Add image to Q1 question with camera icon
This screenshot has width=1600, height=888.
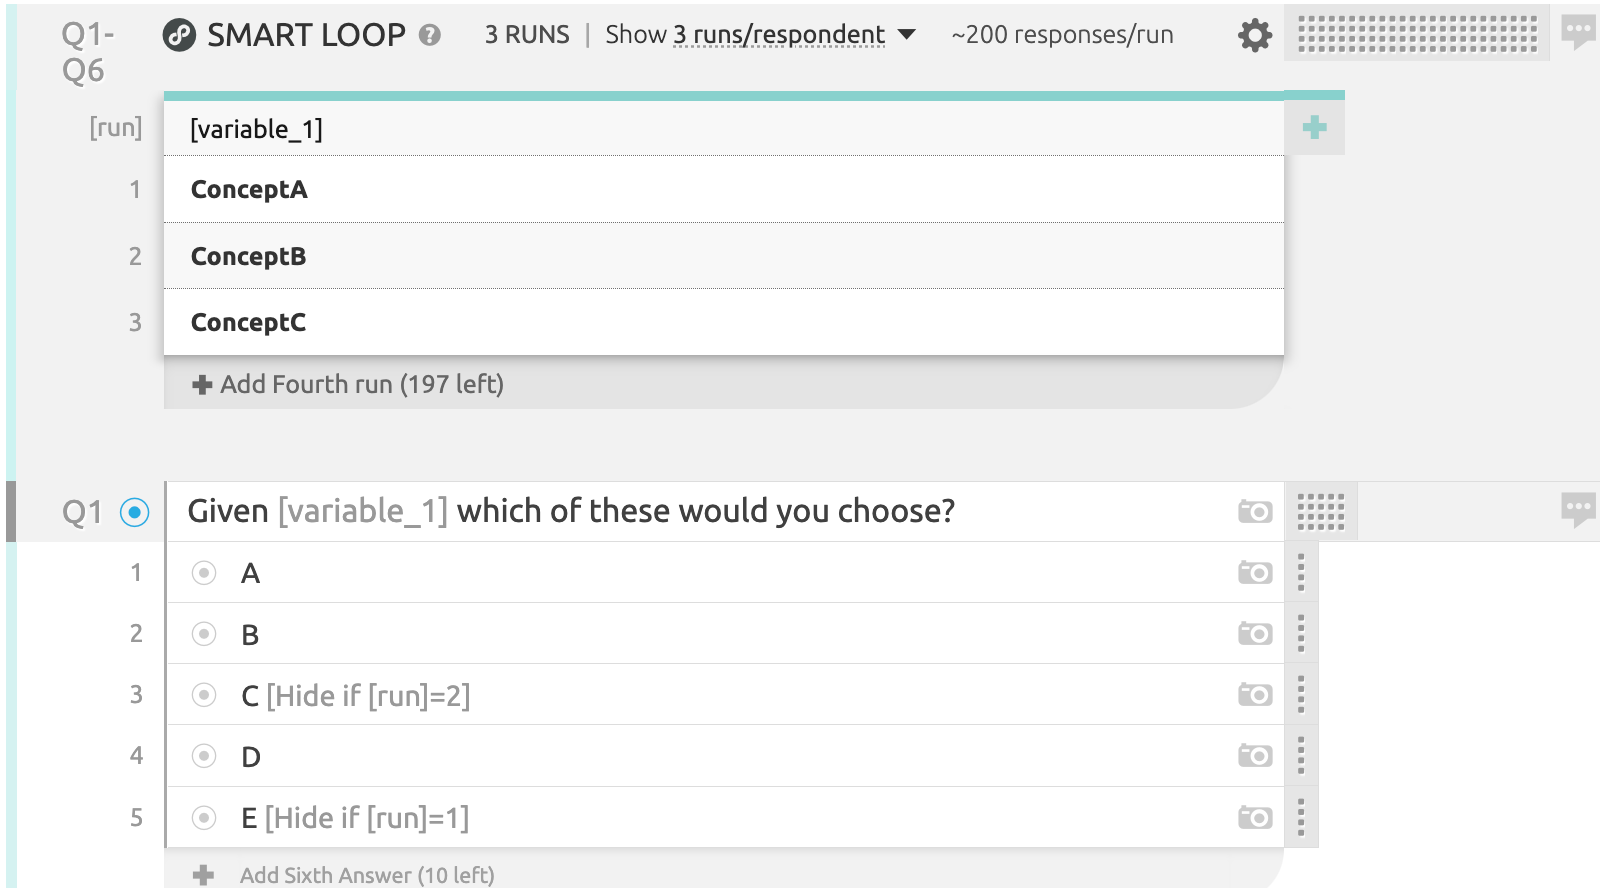pos(1255,511)
